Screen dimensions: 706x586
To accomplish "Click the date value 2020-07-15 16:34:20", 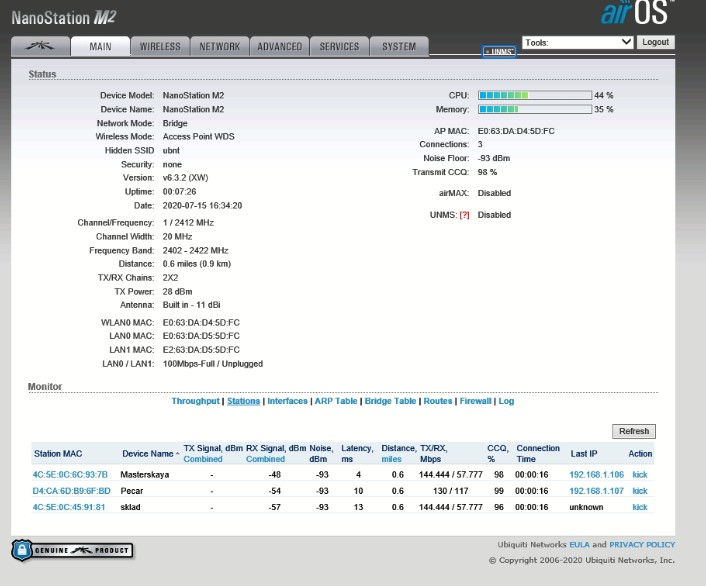I will coord(202,205).
